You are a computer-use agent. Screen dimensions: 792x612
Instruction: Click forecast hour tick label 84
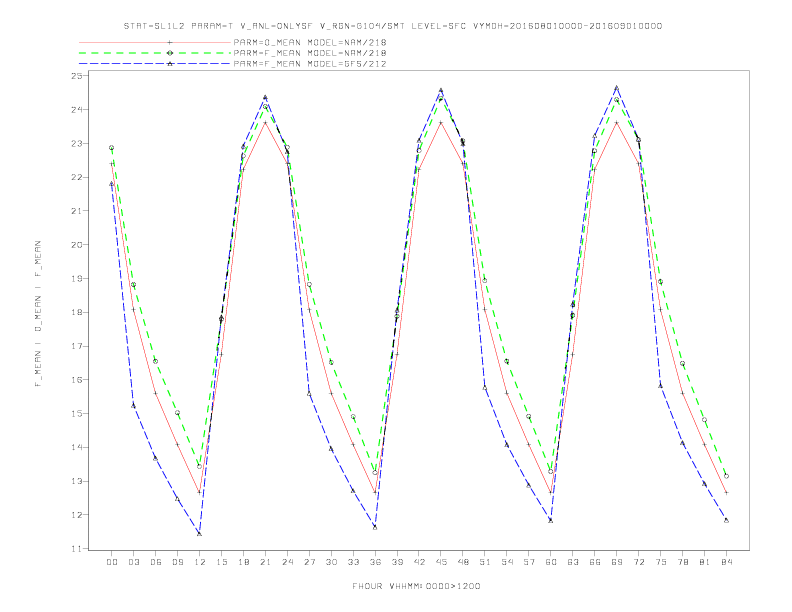coord(726,562)
